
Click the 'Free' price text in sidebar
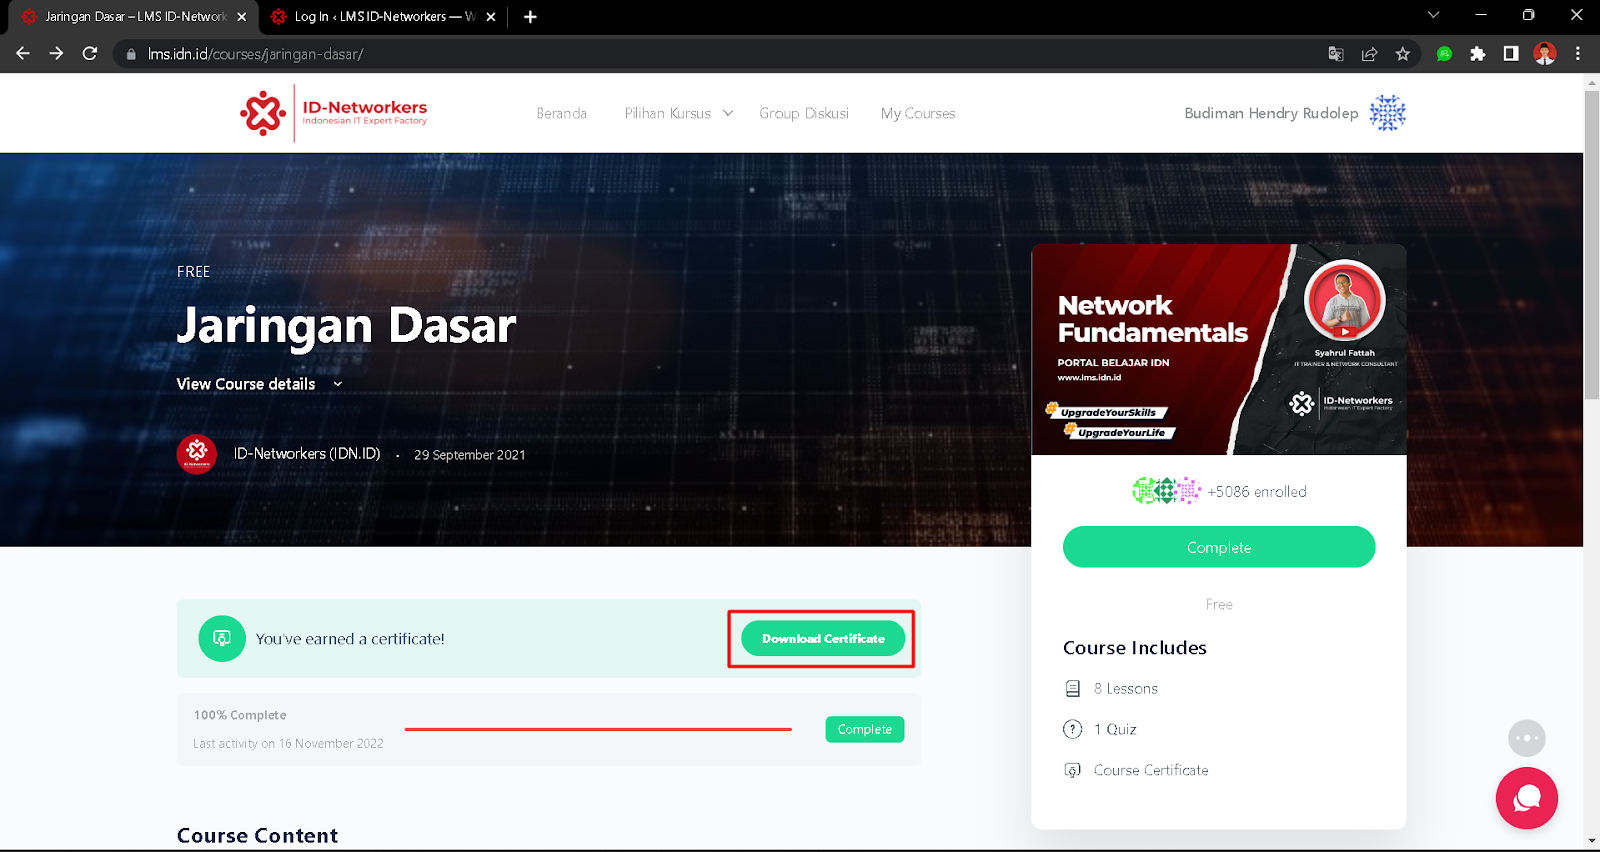click(1219, 604)
